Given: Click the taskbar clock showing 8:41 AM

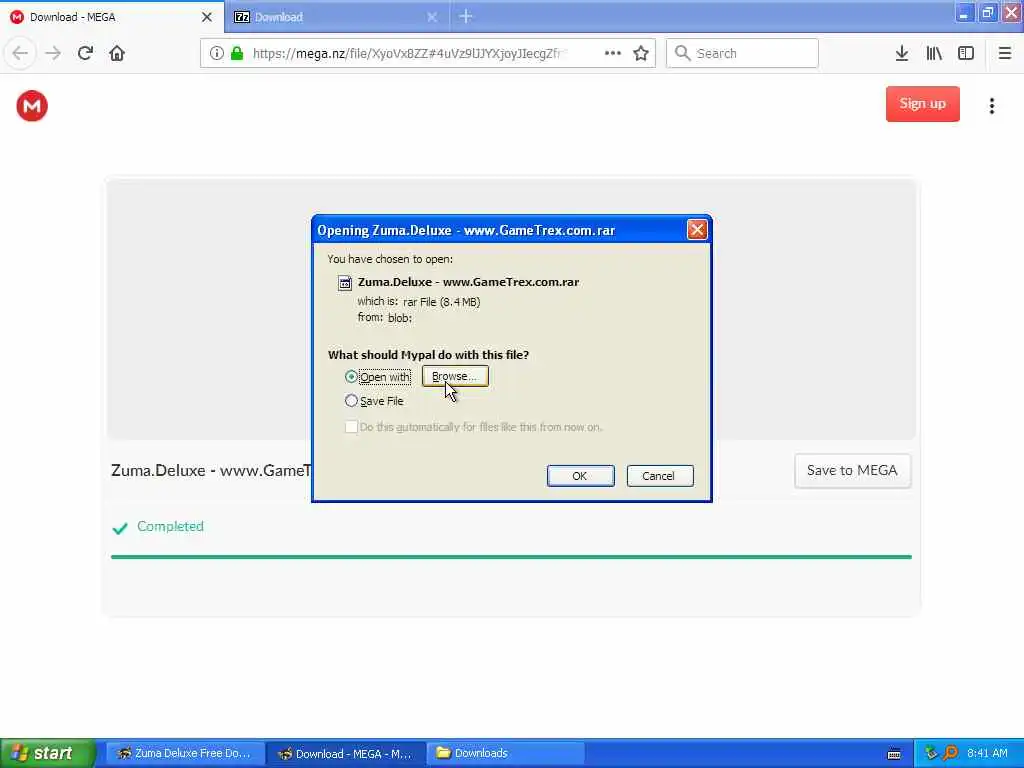Looking at the screenshot, I should click(x=987, y=753).
